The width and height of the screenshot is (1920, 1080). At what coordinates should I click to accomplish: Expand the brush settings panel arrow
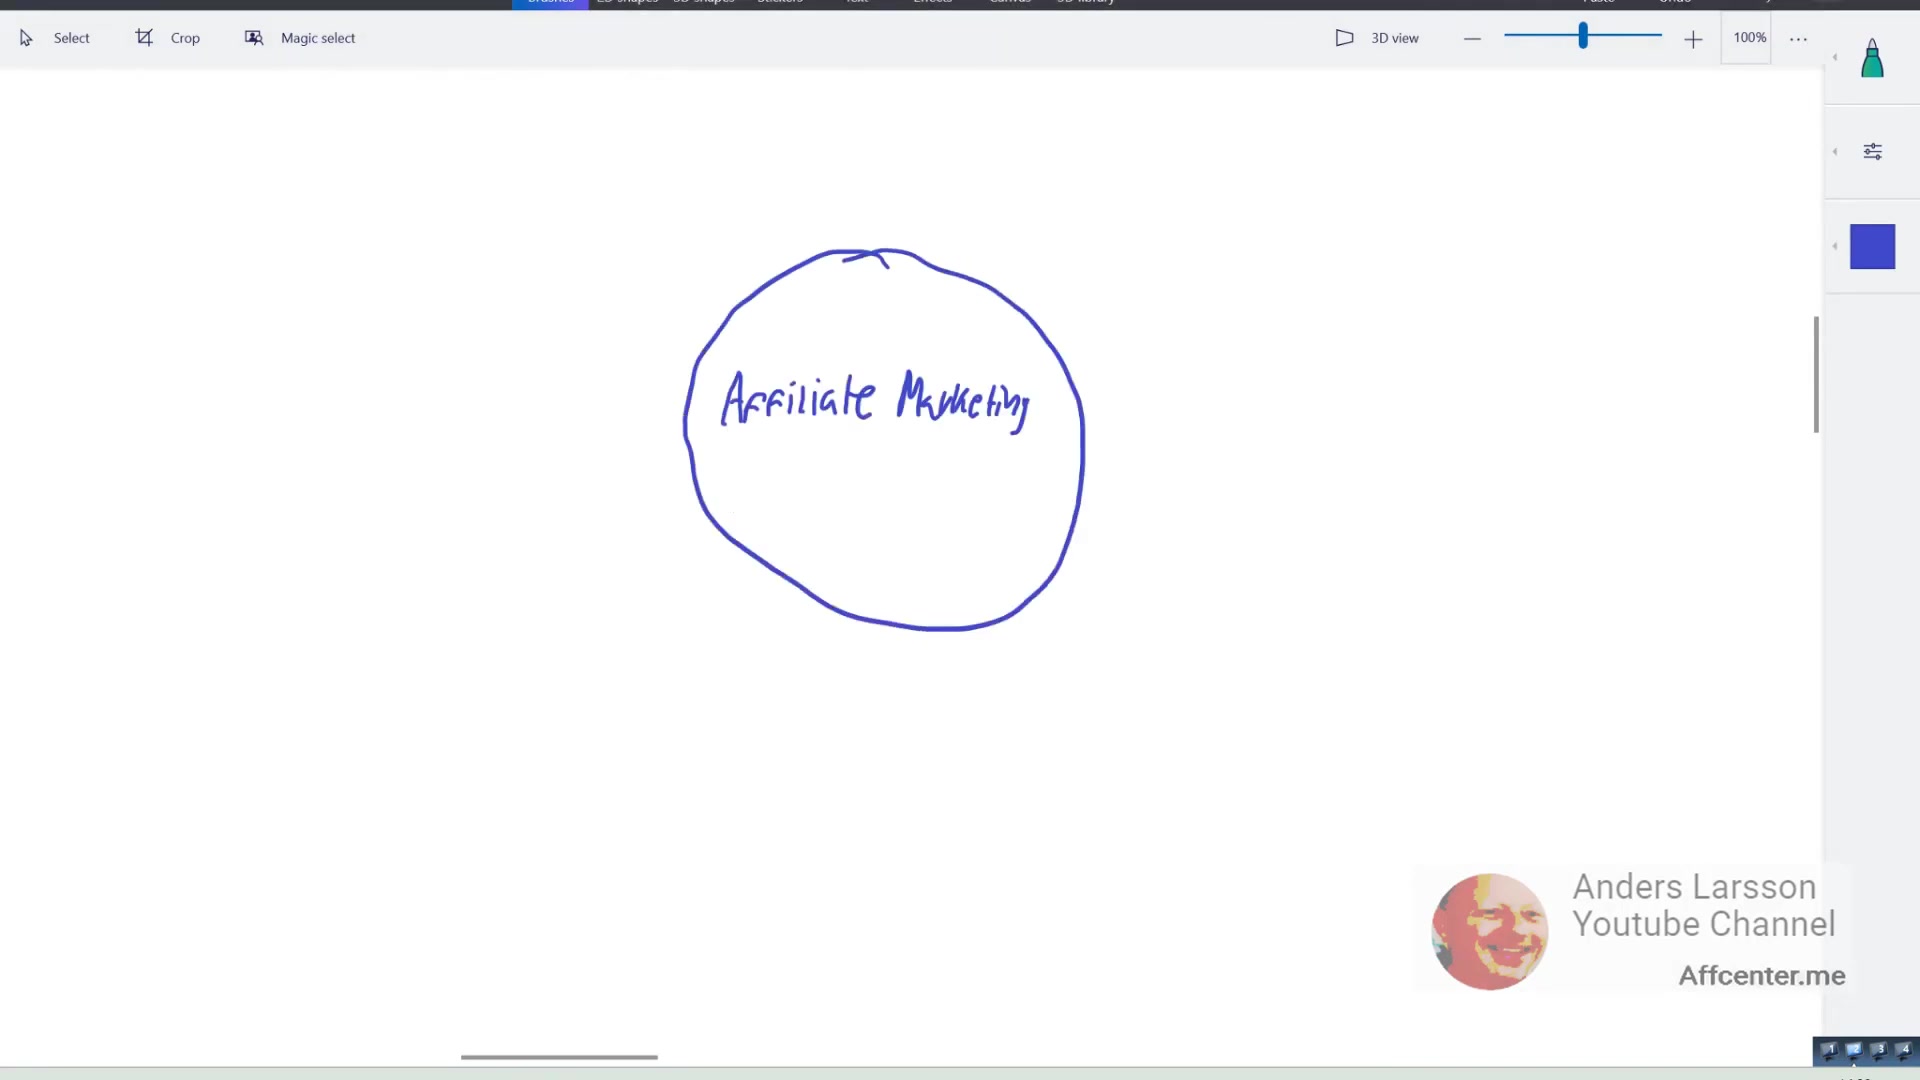(1835, 151)
